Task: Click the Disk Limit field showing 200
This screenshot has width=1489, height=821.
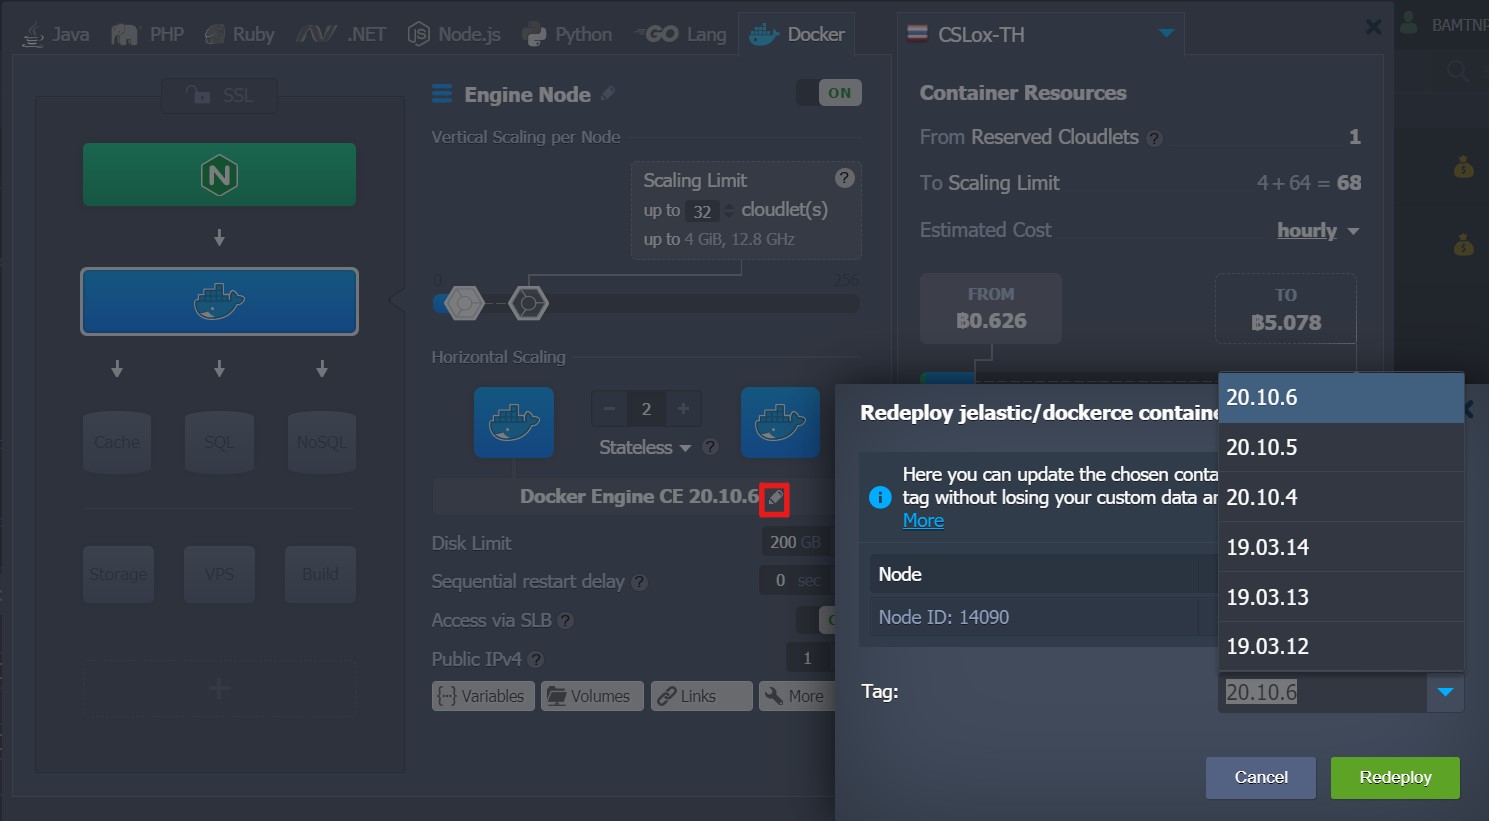Action: pos(795,542)
